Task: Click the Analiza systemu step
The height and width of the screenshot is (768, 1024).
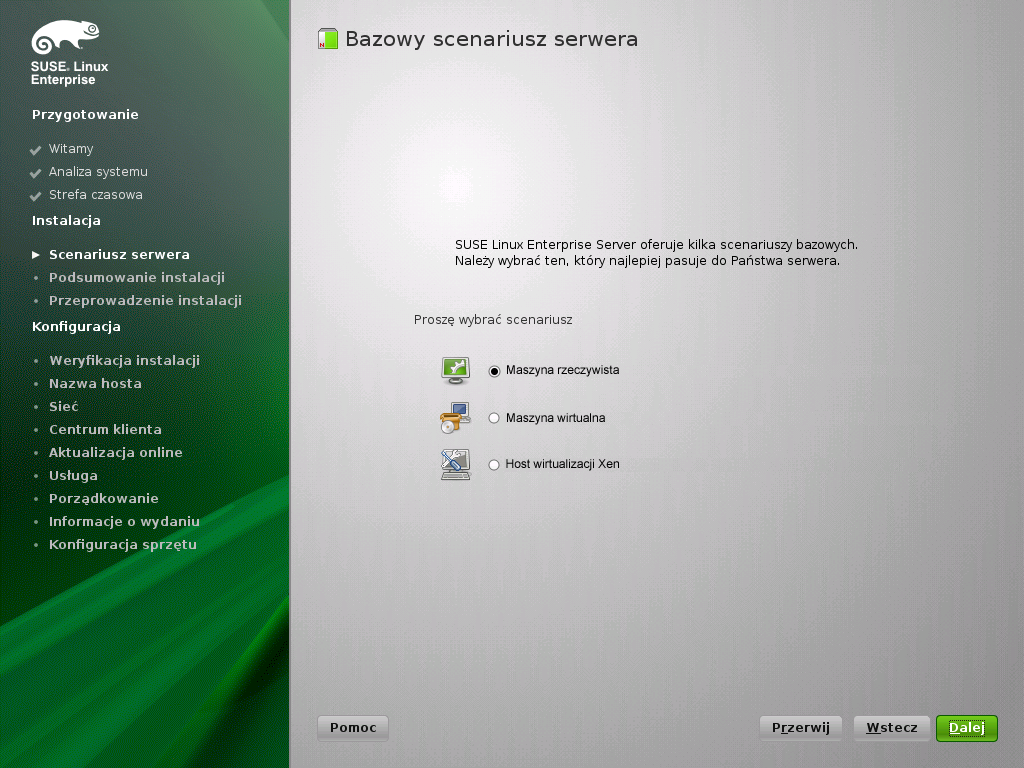Action: 98,172
